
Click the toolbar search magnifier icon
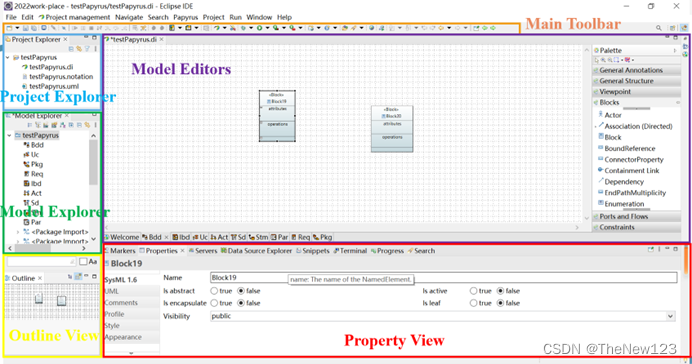[x=658, y=28]
